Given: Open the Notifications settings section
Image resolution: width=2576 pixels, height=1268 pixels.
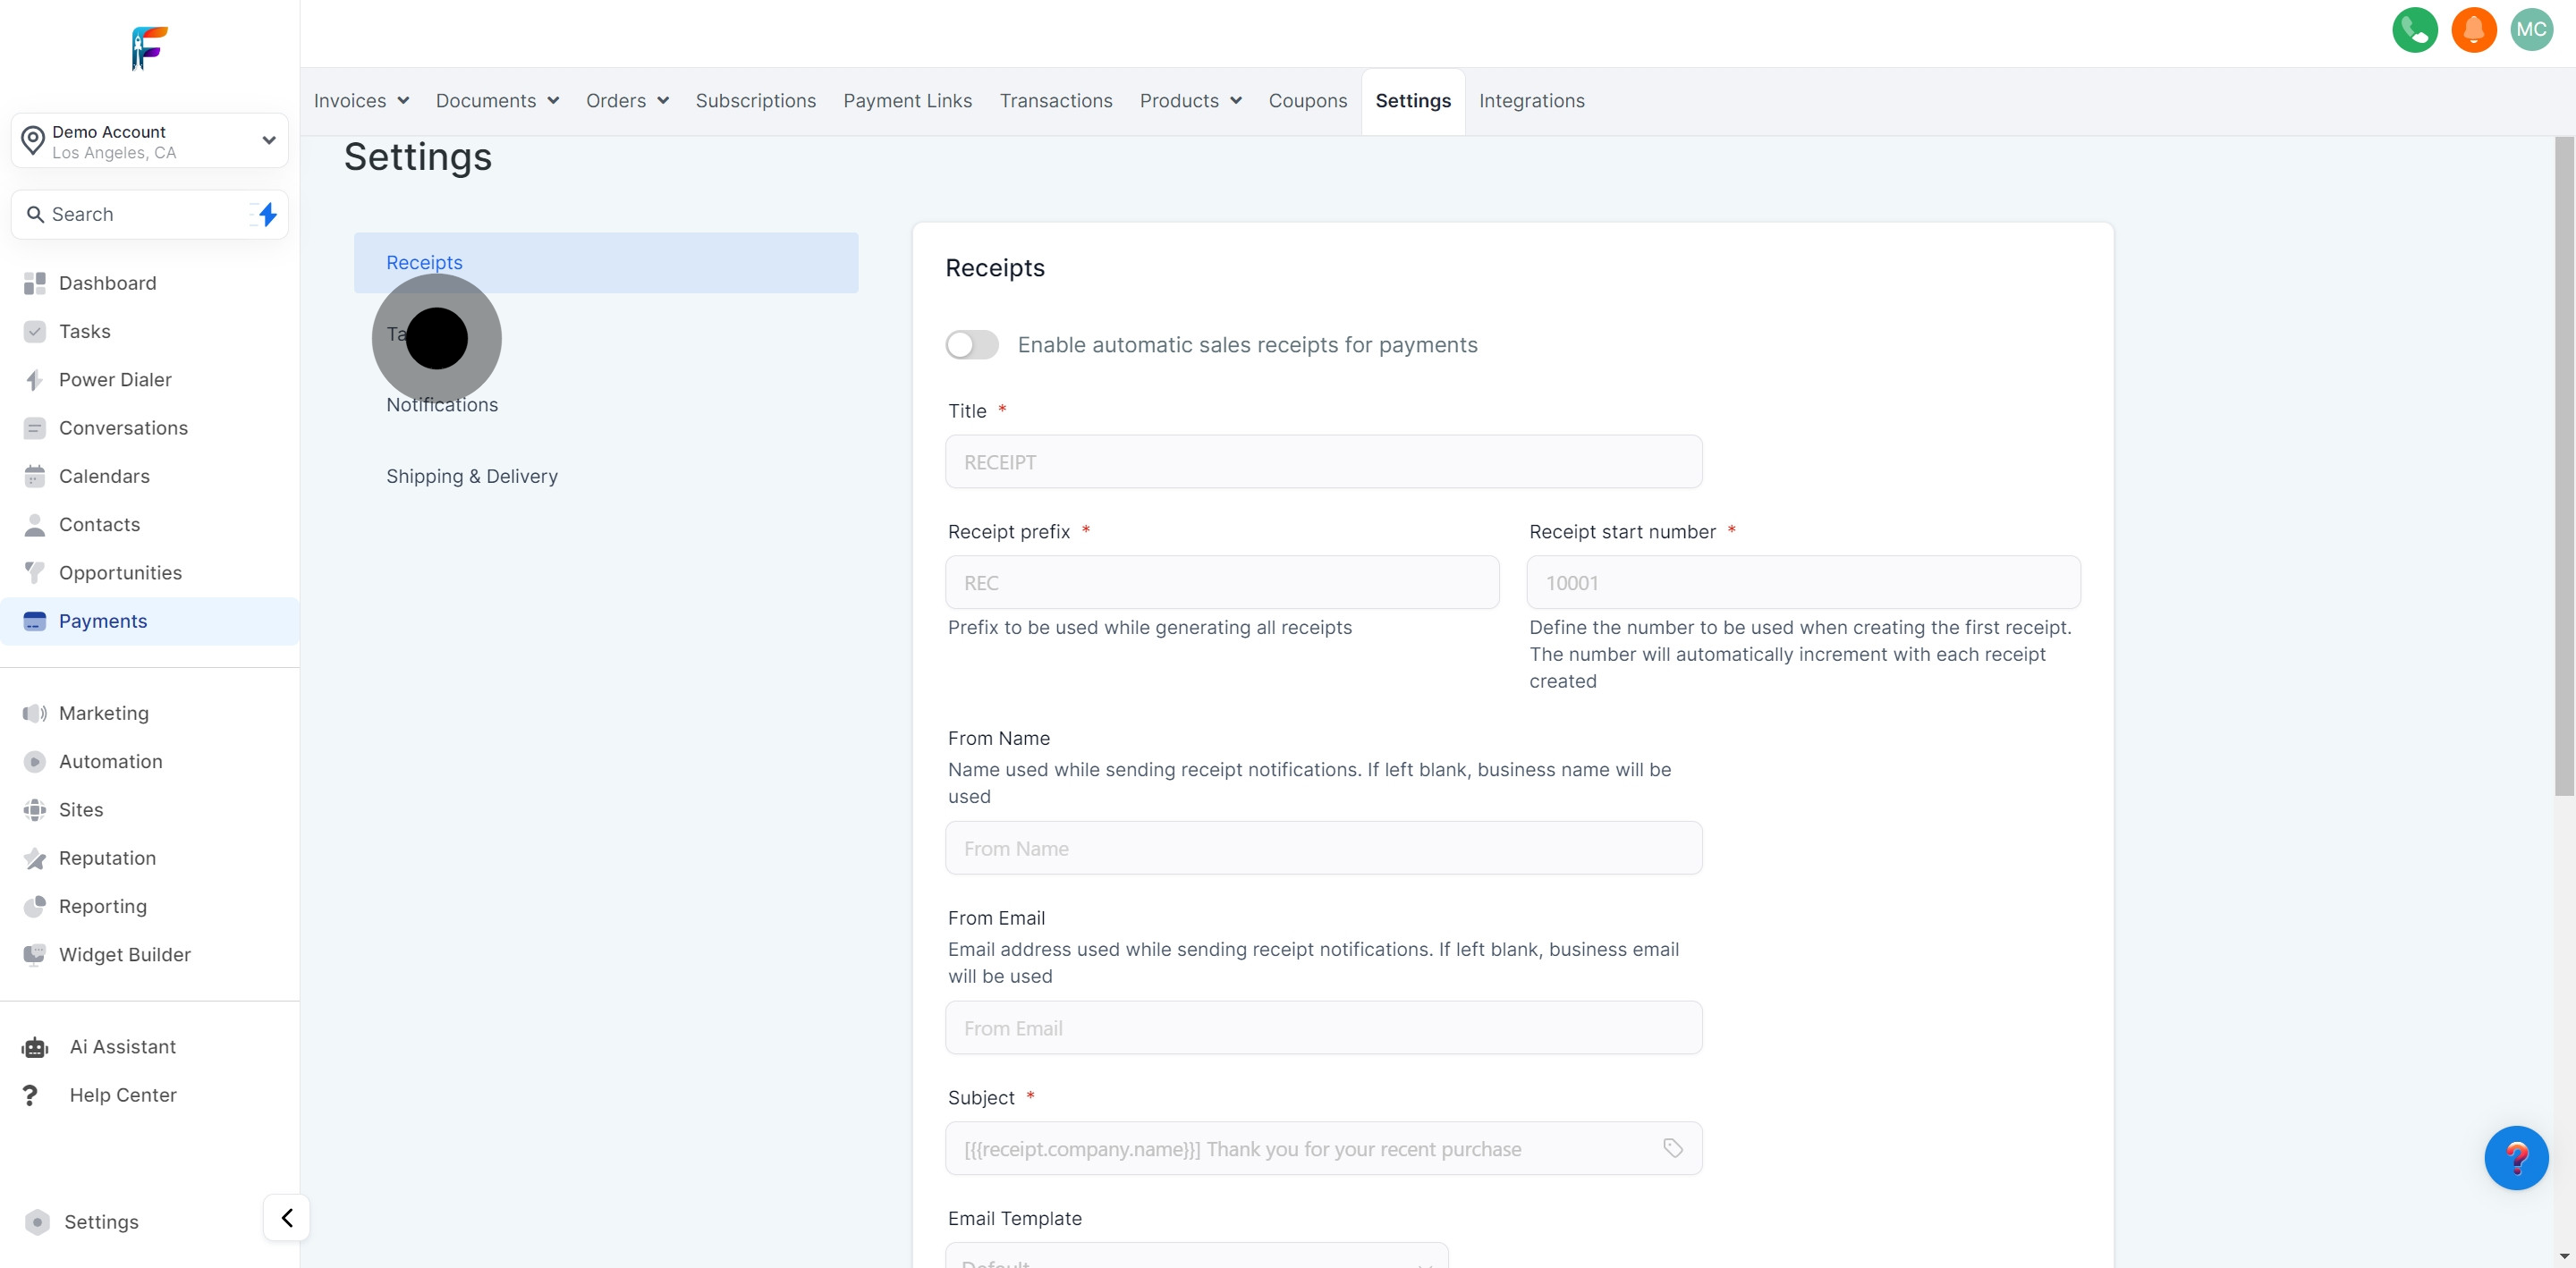Looking at the screenshot, I should pyautogui.click(x=442, y=405).
